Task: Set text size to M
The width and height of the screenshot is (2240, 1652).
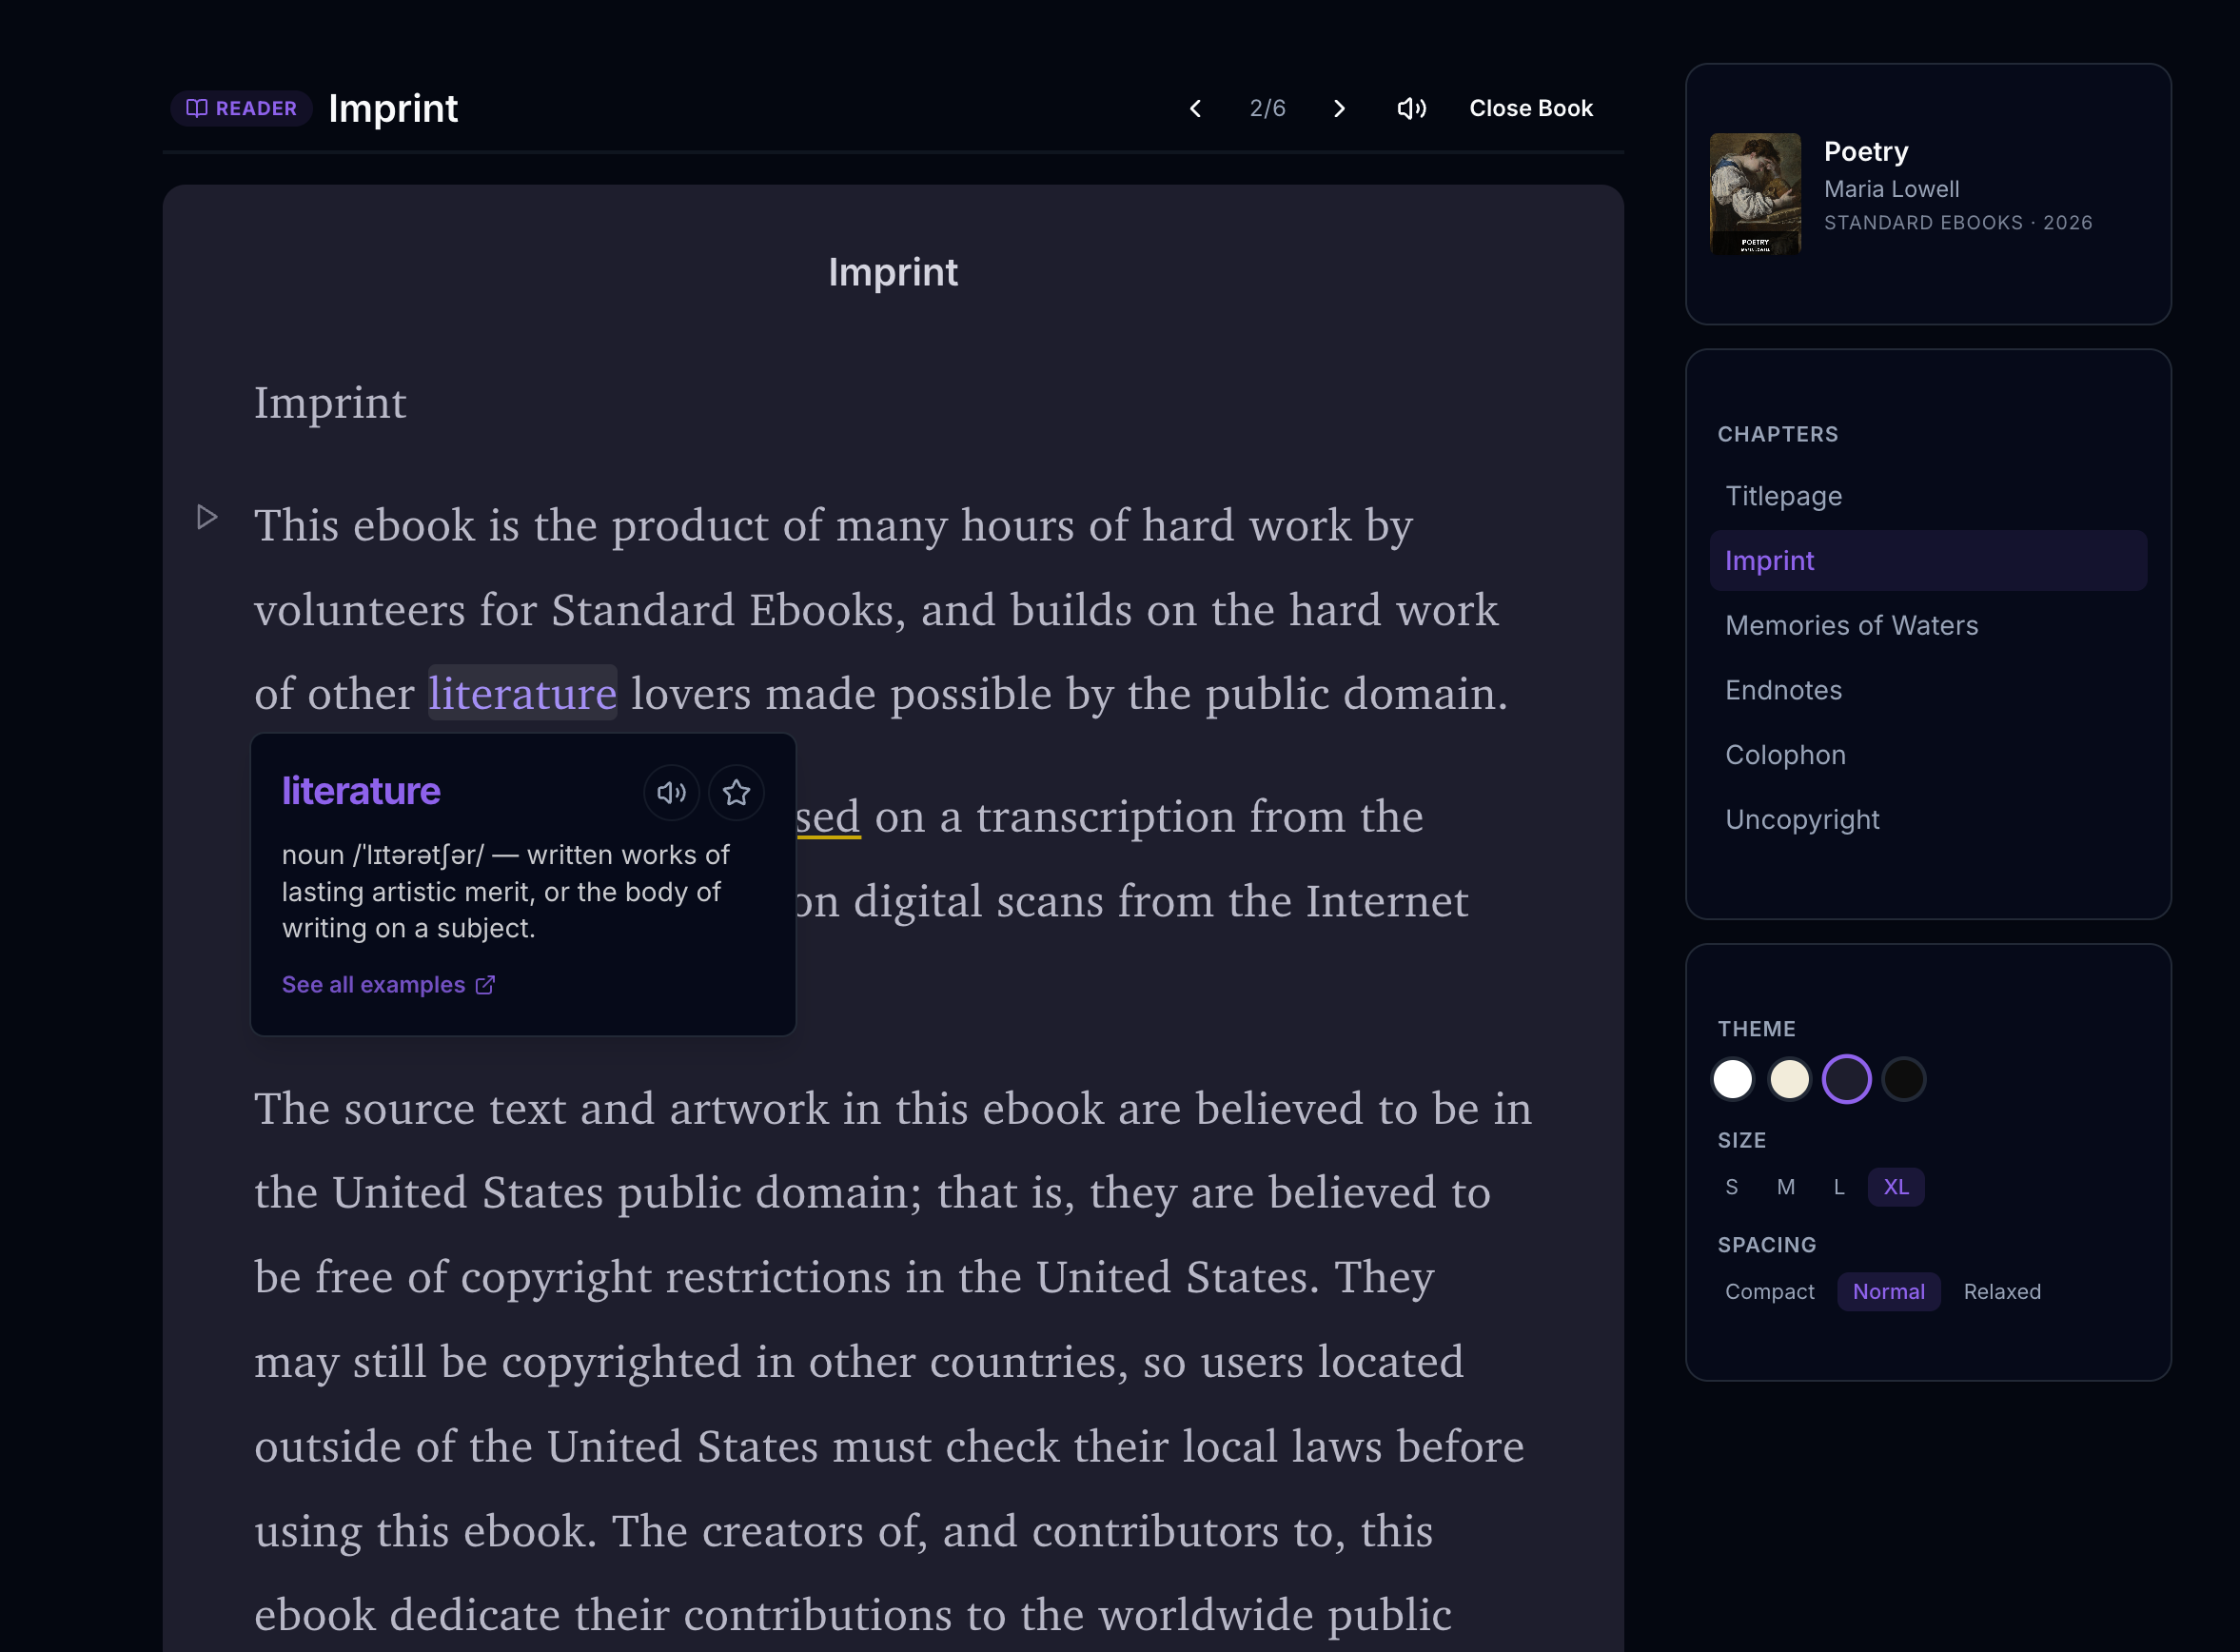Action: point(1786,1187)
